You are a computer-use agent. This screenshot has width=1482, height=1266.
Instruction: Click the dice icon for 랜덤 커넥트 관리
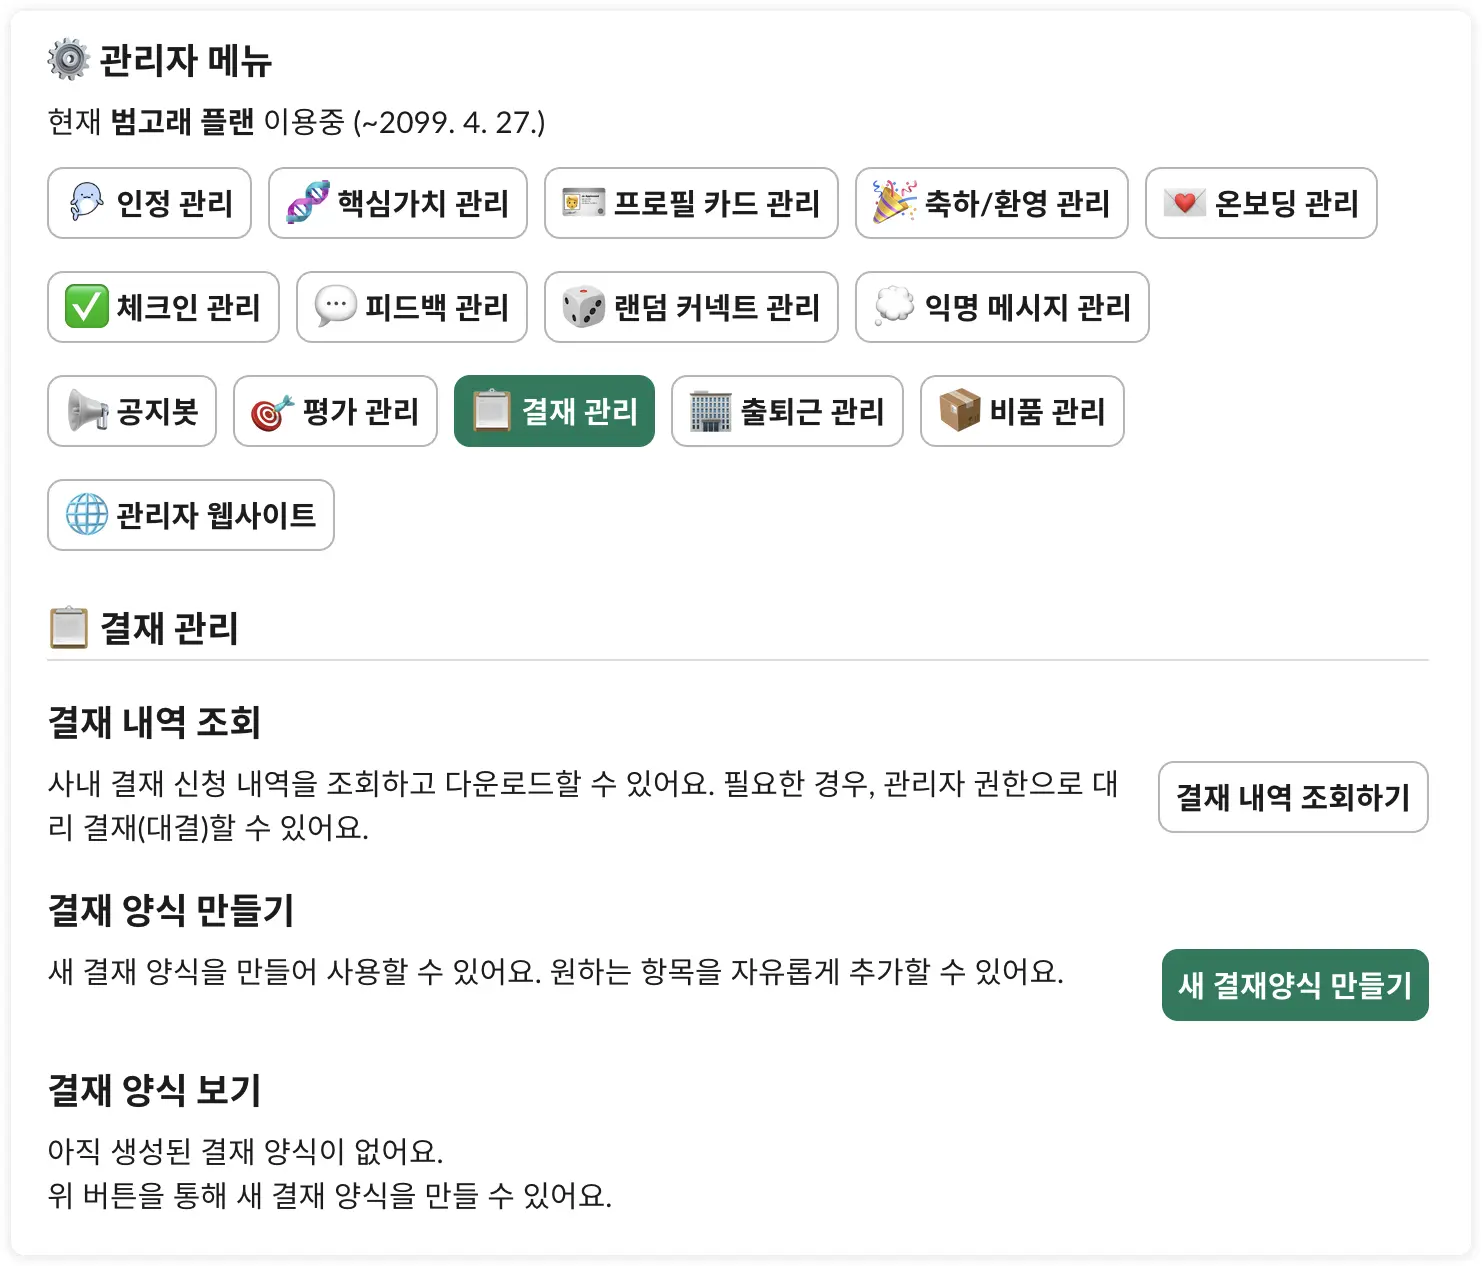tap(583, 307)
